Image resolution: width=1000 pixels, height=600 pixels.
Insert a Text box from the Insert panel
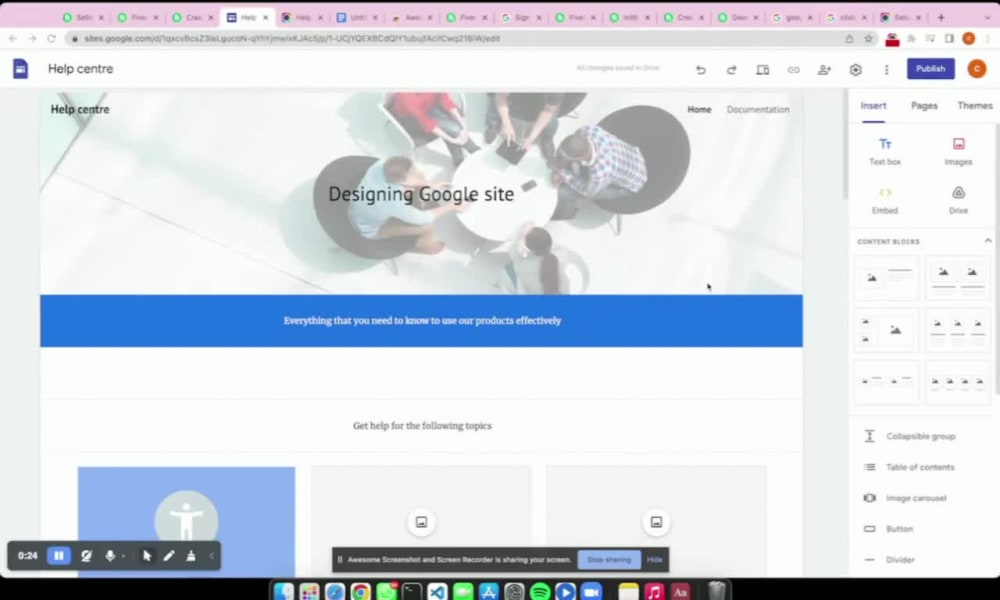[884, 150]
